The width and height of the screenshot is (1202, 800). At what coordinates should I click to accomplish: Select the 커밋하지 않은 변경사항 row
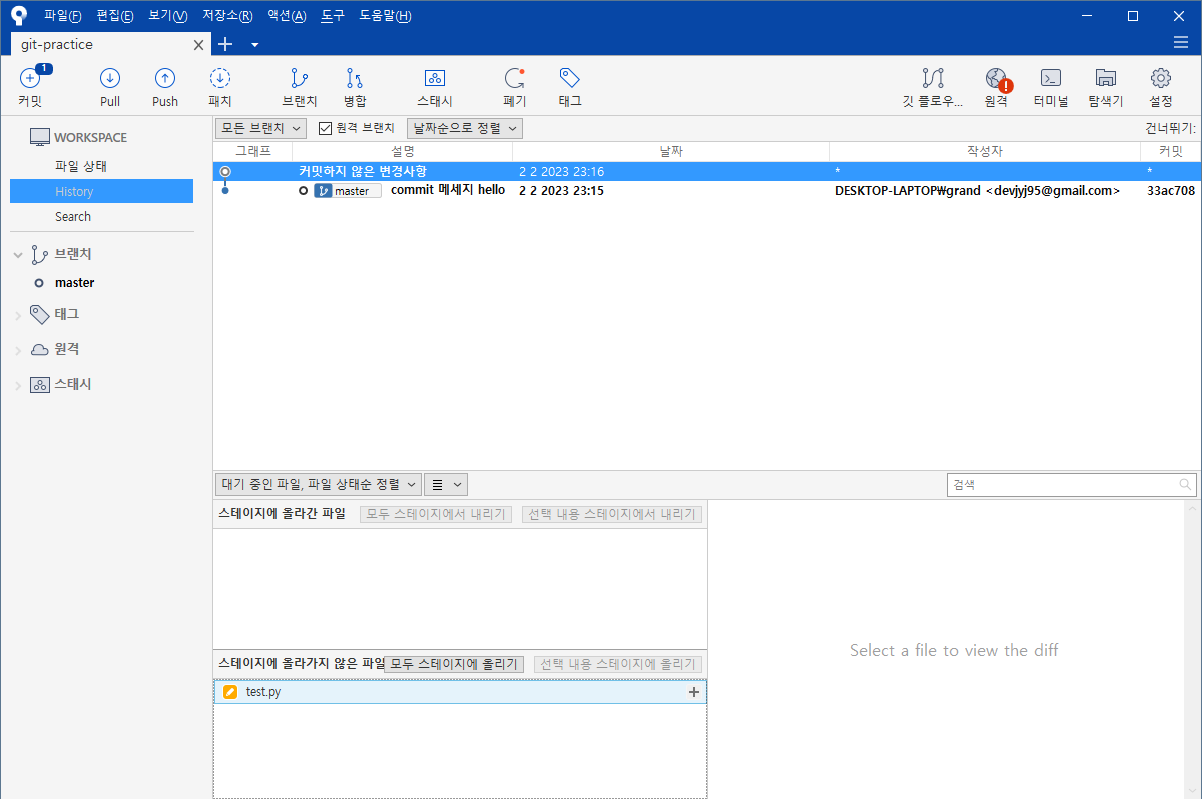707,171
